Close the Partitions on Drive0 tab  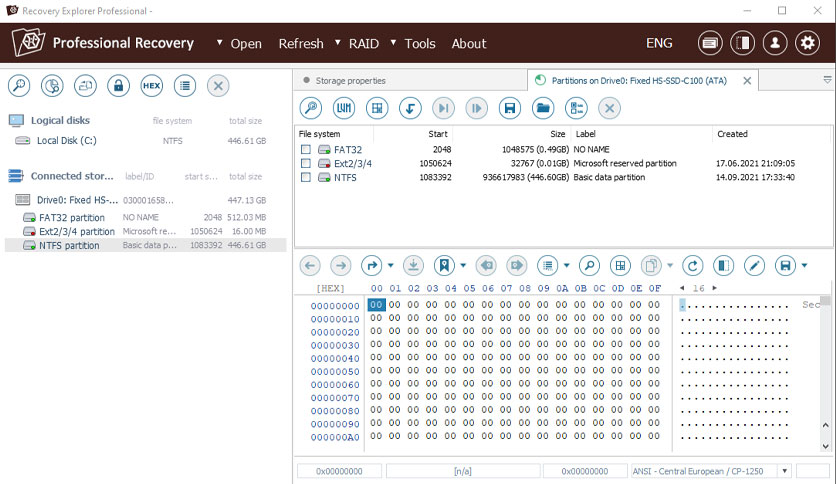[x=747, y=80]
